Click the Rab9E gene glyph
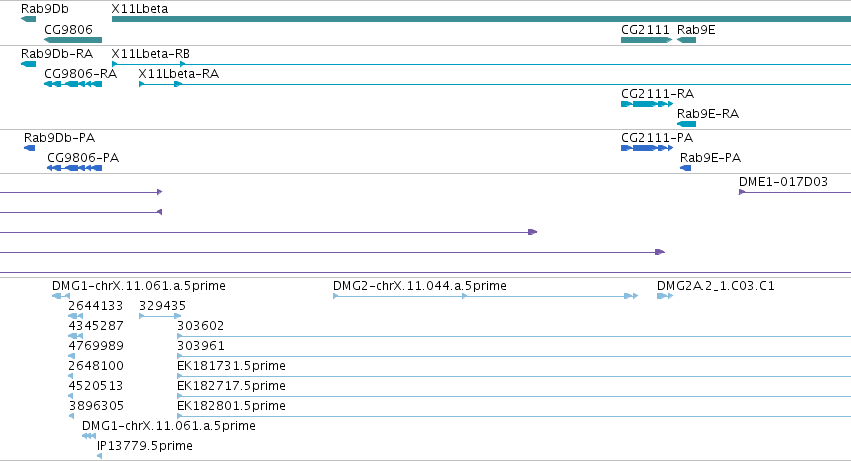Viewport: 851px width, 461px height. (x=686, y=40)
